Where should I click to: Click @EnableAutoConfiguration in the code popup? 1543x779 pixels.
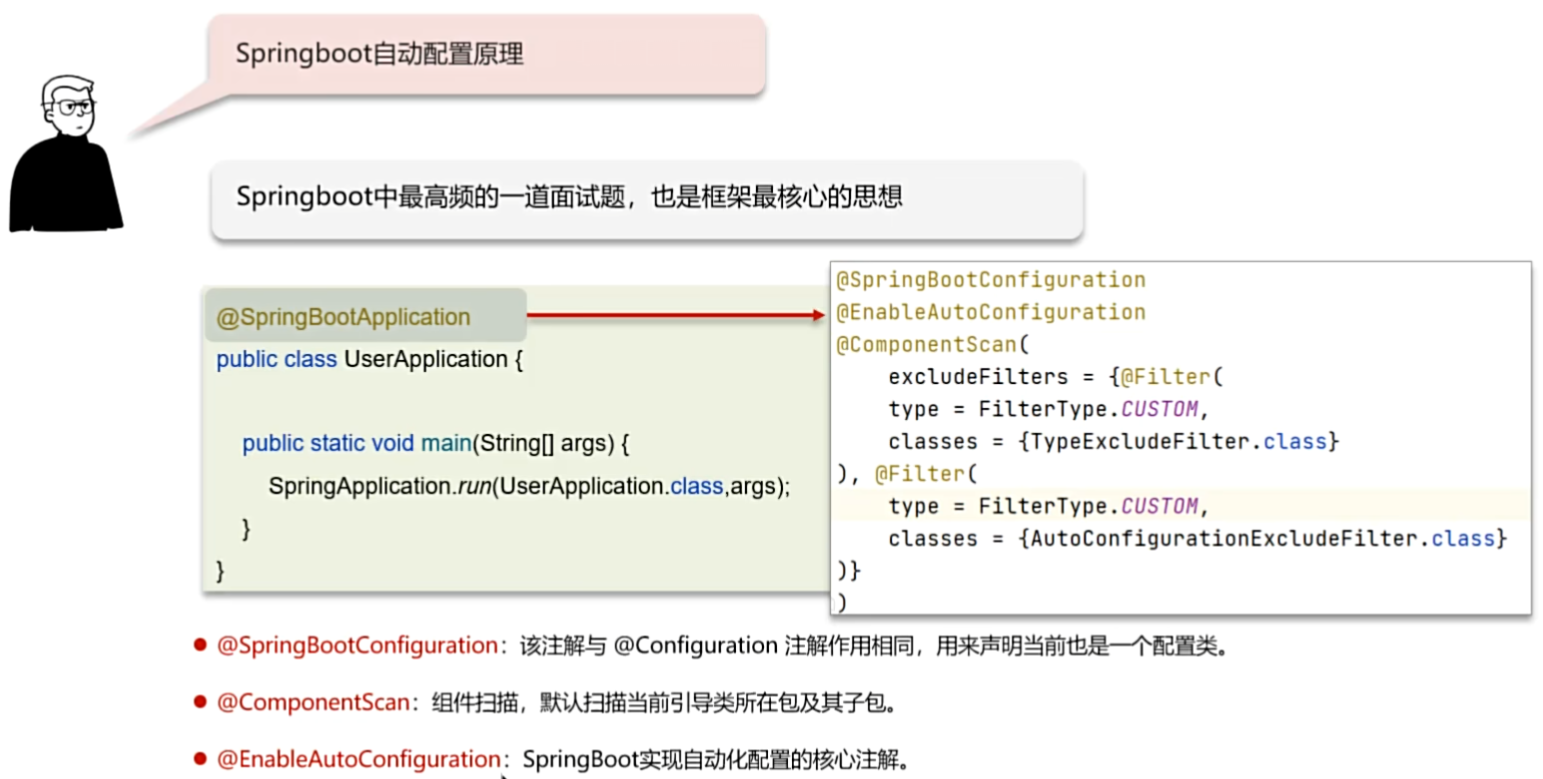tap(991, 312)
